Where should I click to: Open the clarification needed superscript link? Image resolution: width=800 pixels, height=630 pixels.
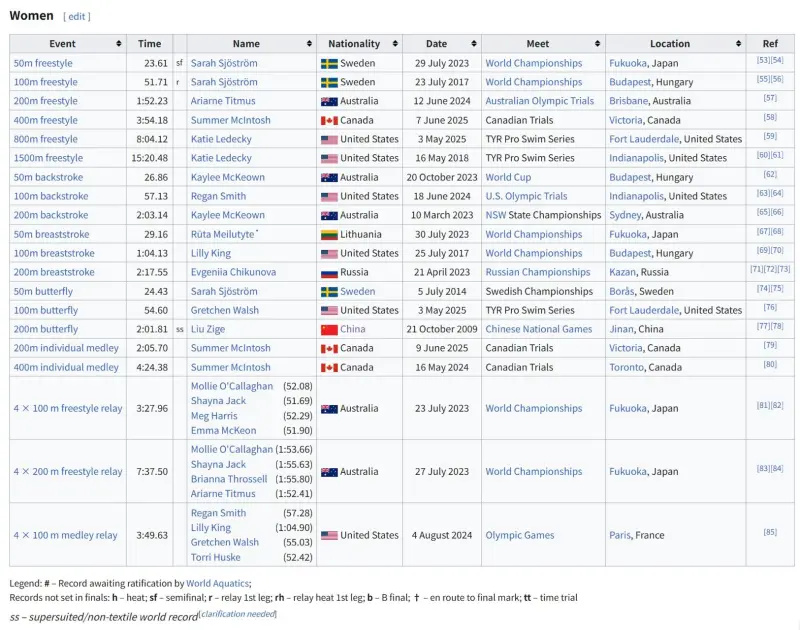coord(238,614)
